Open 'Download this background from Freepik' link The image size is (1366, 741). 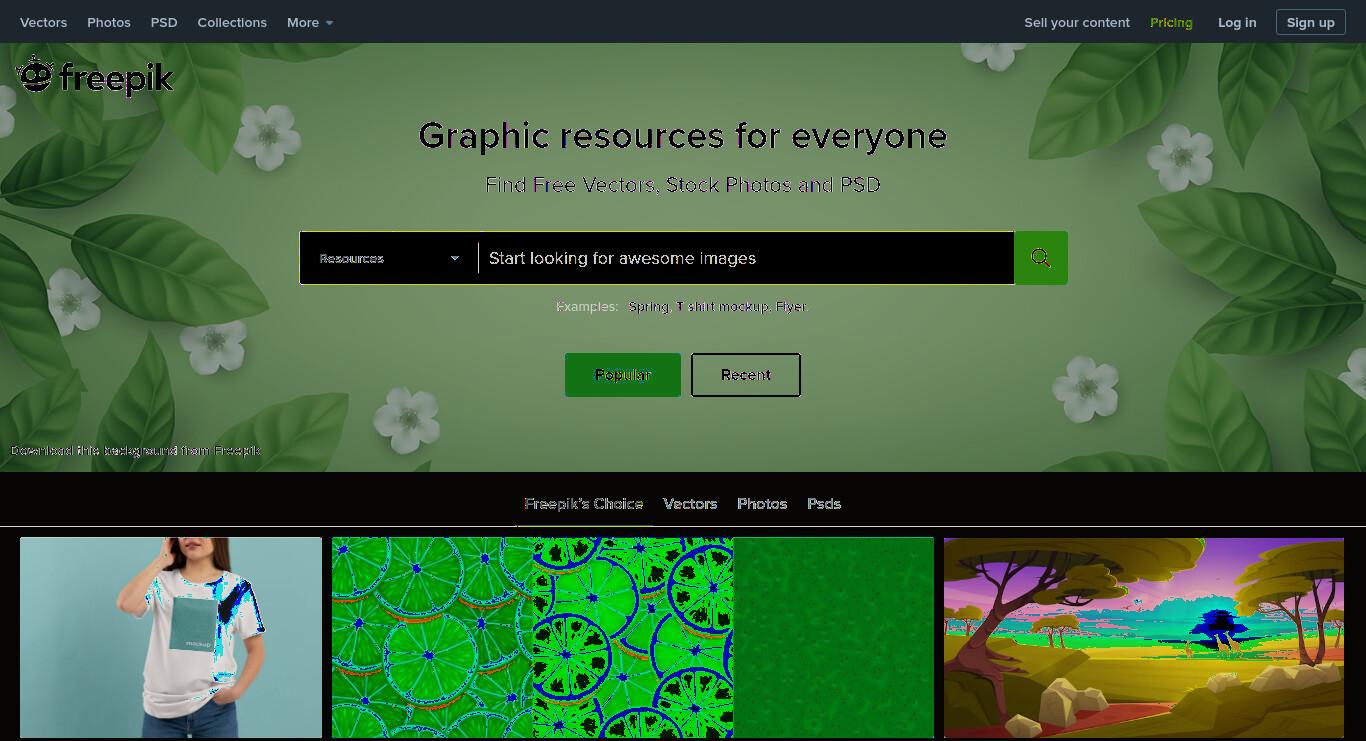pyautogui.click(x=135, y=451)
